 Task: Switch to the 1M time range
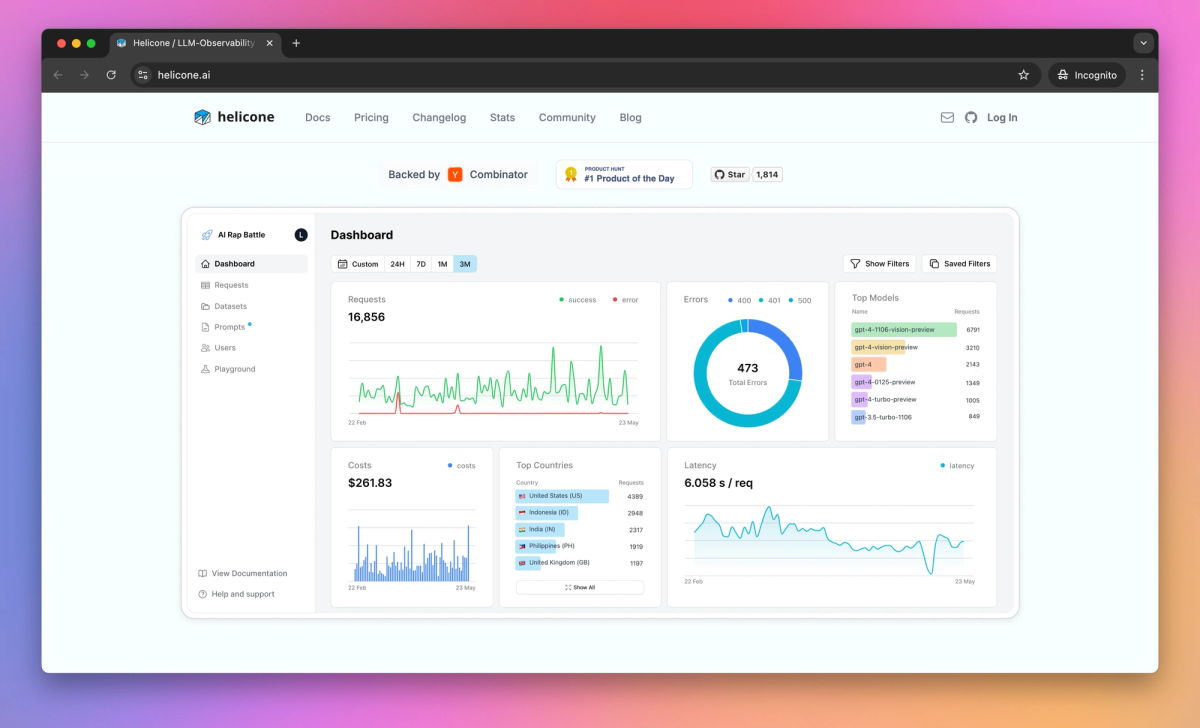click(442, 264)
